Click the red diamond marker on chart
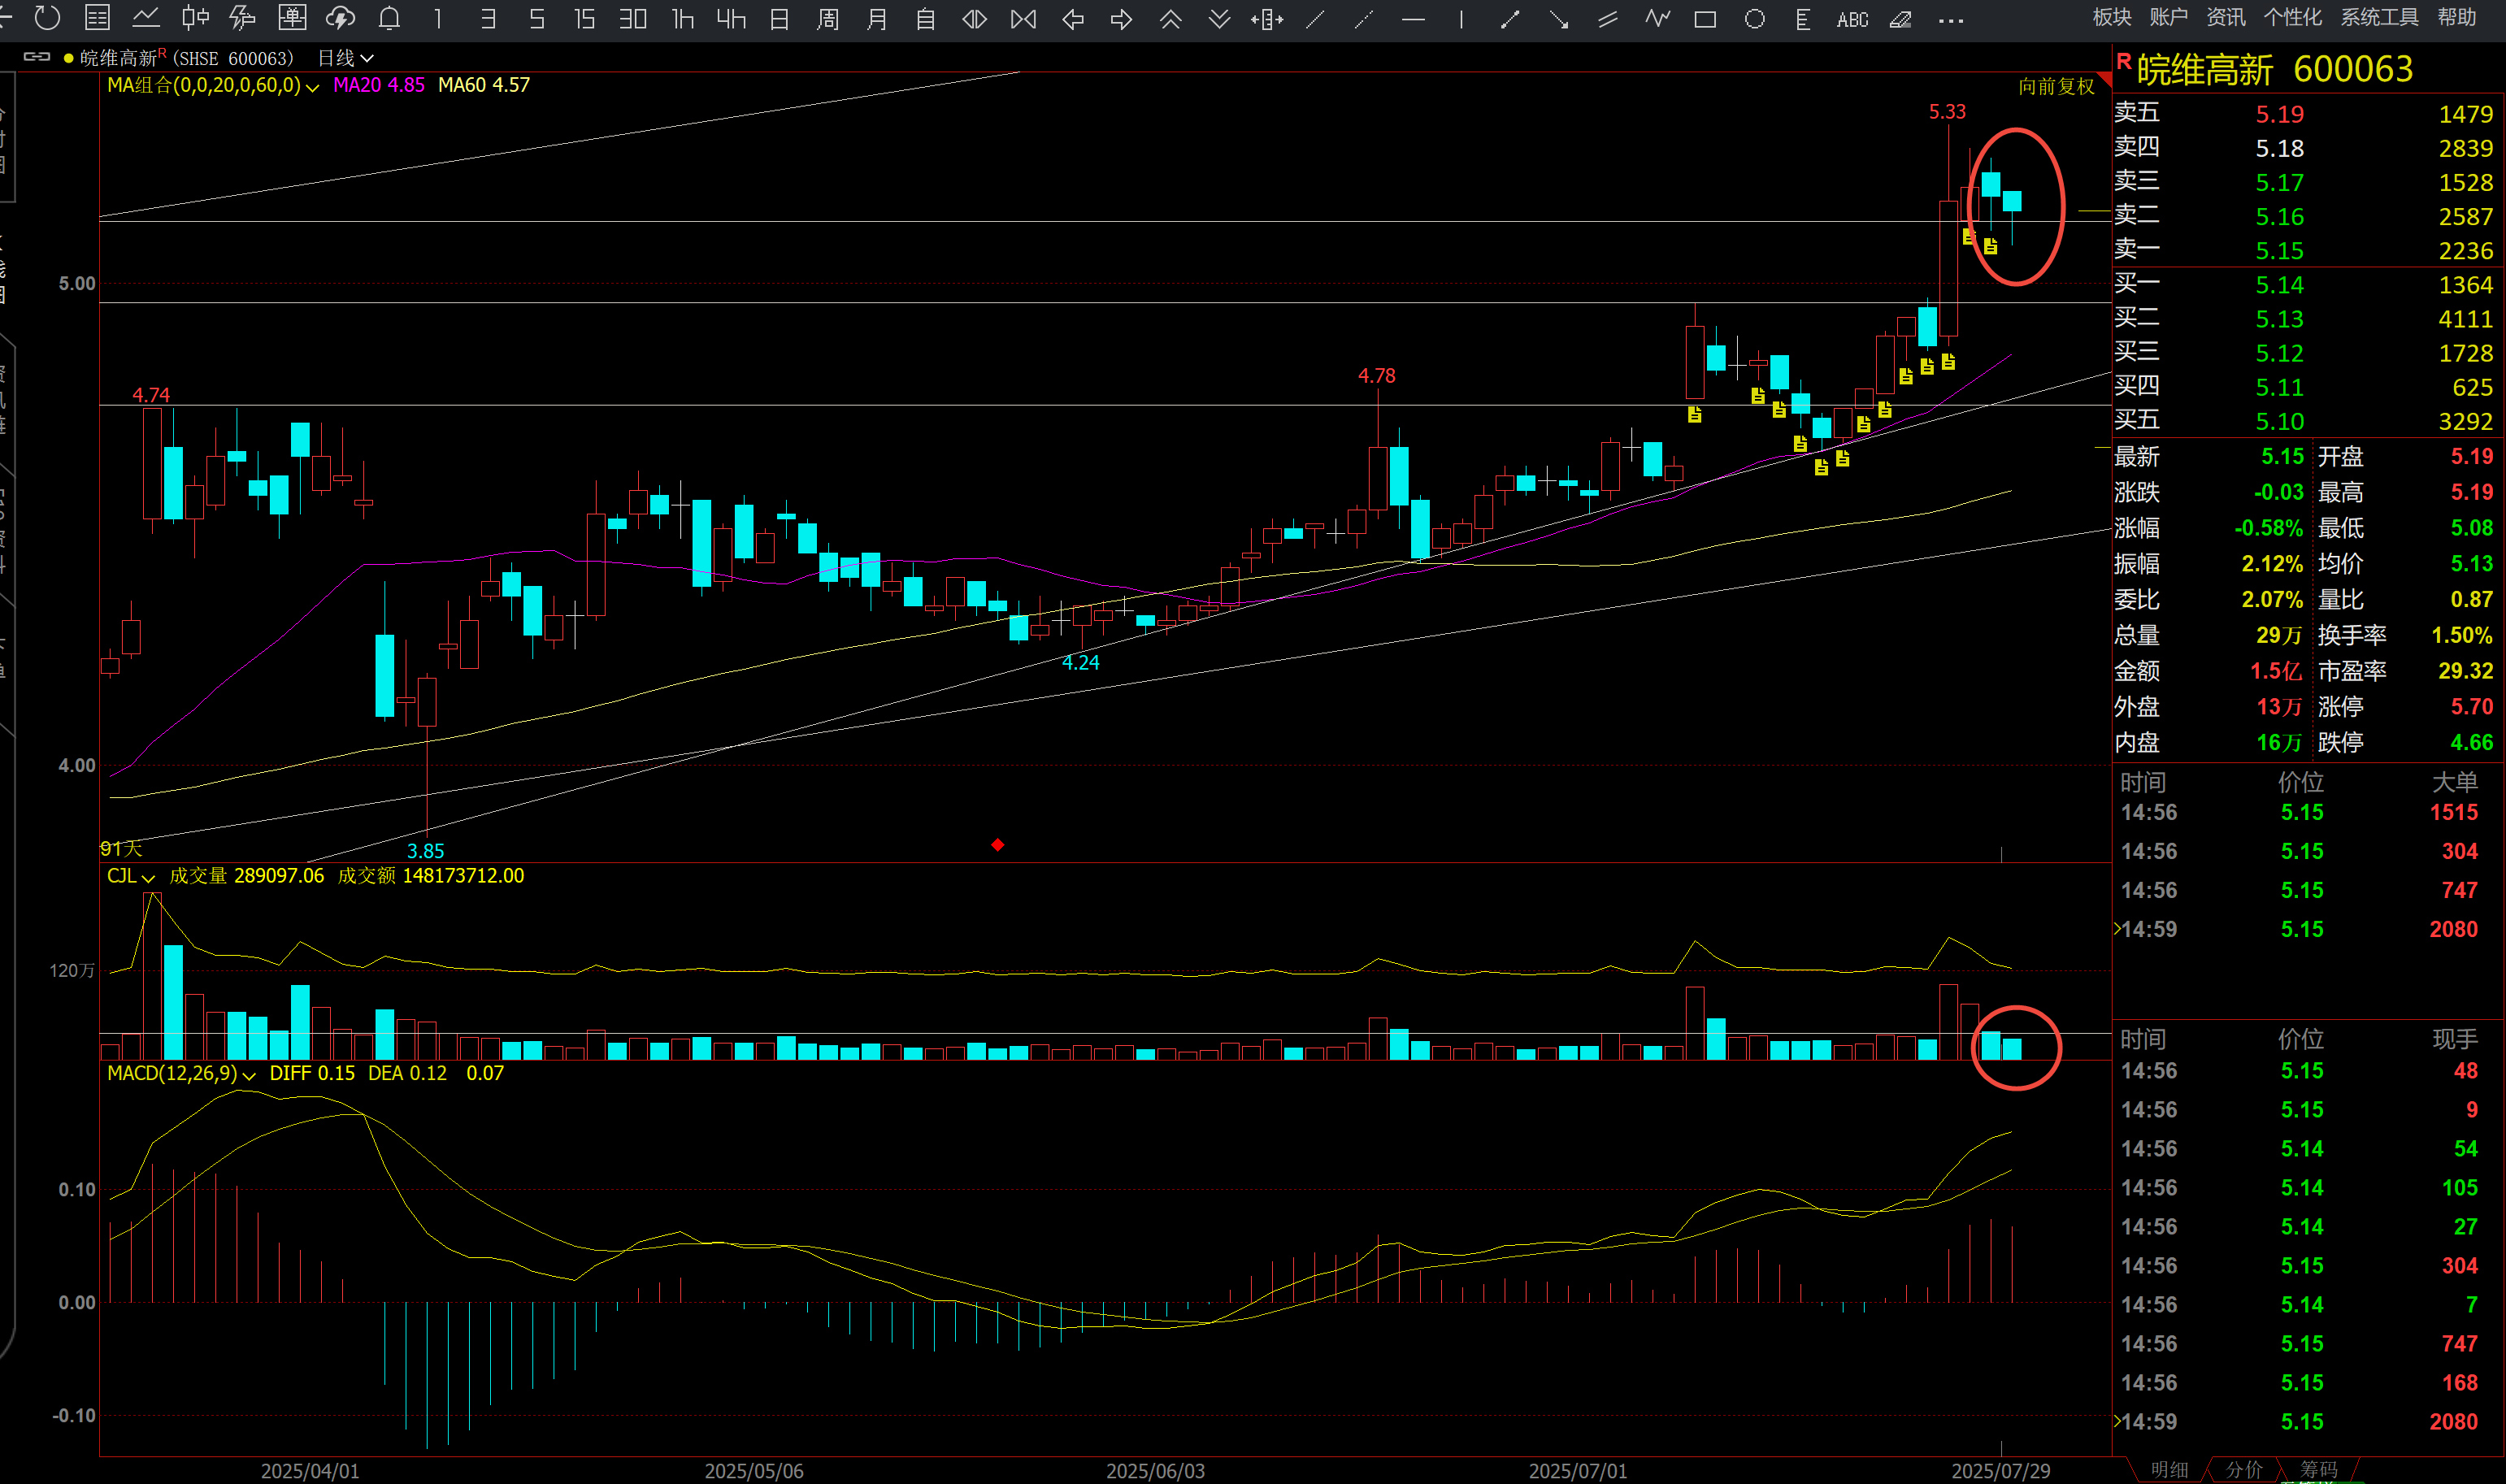This screenshot has width=2506, height=1484. coord(997,845)
